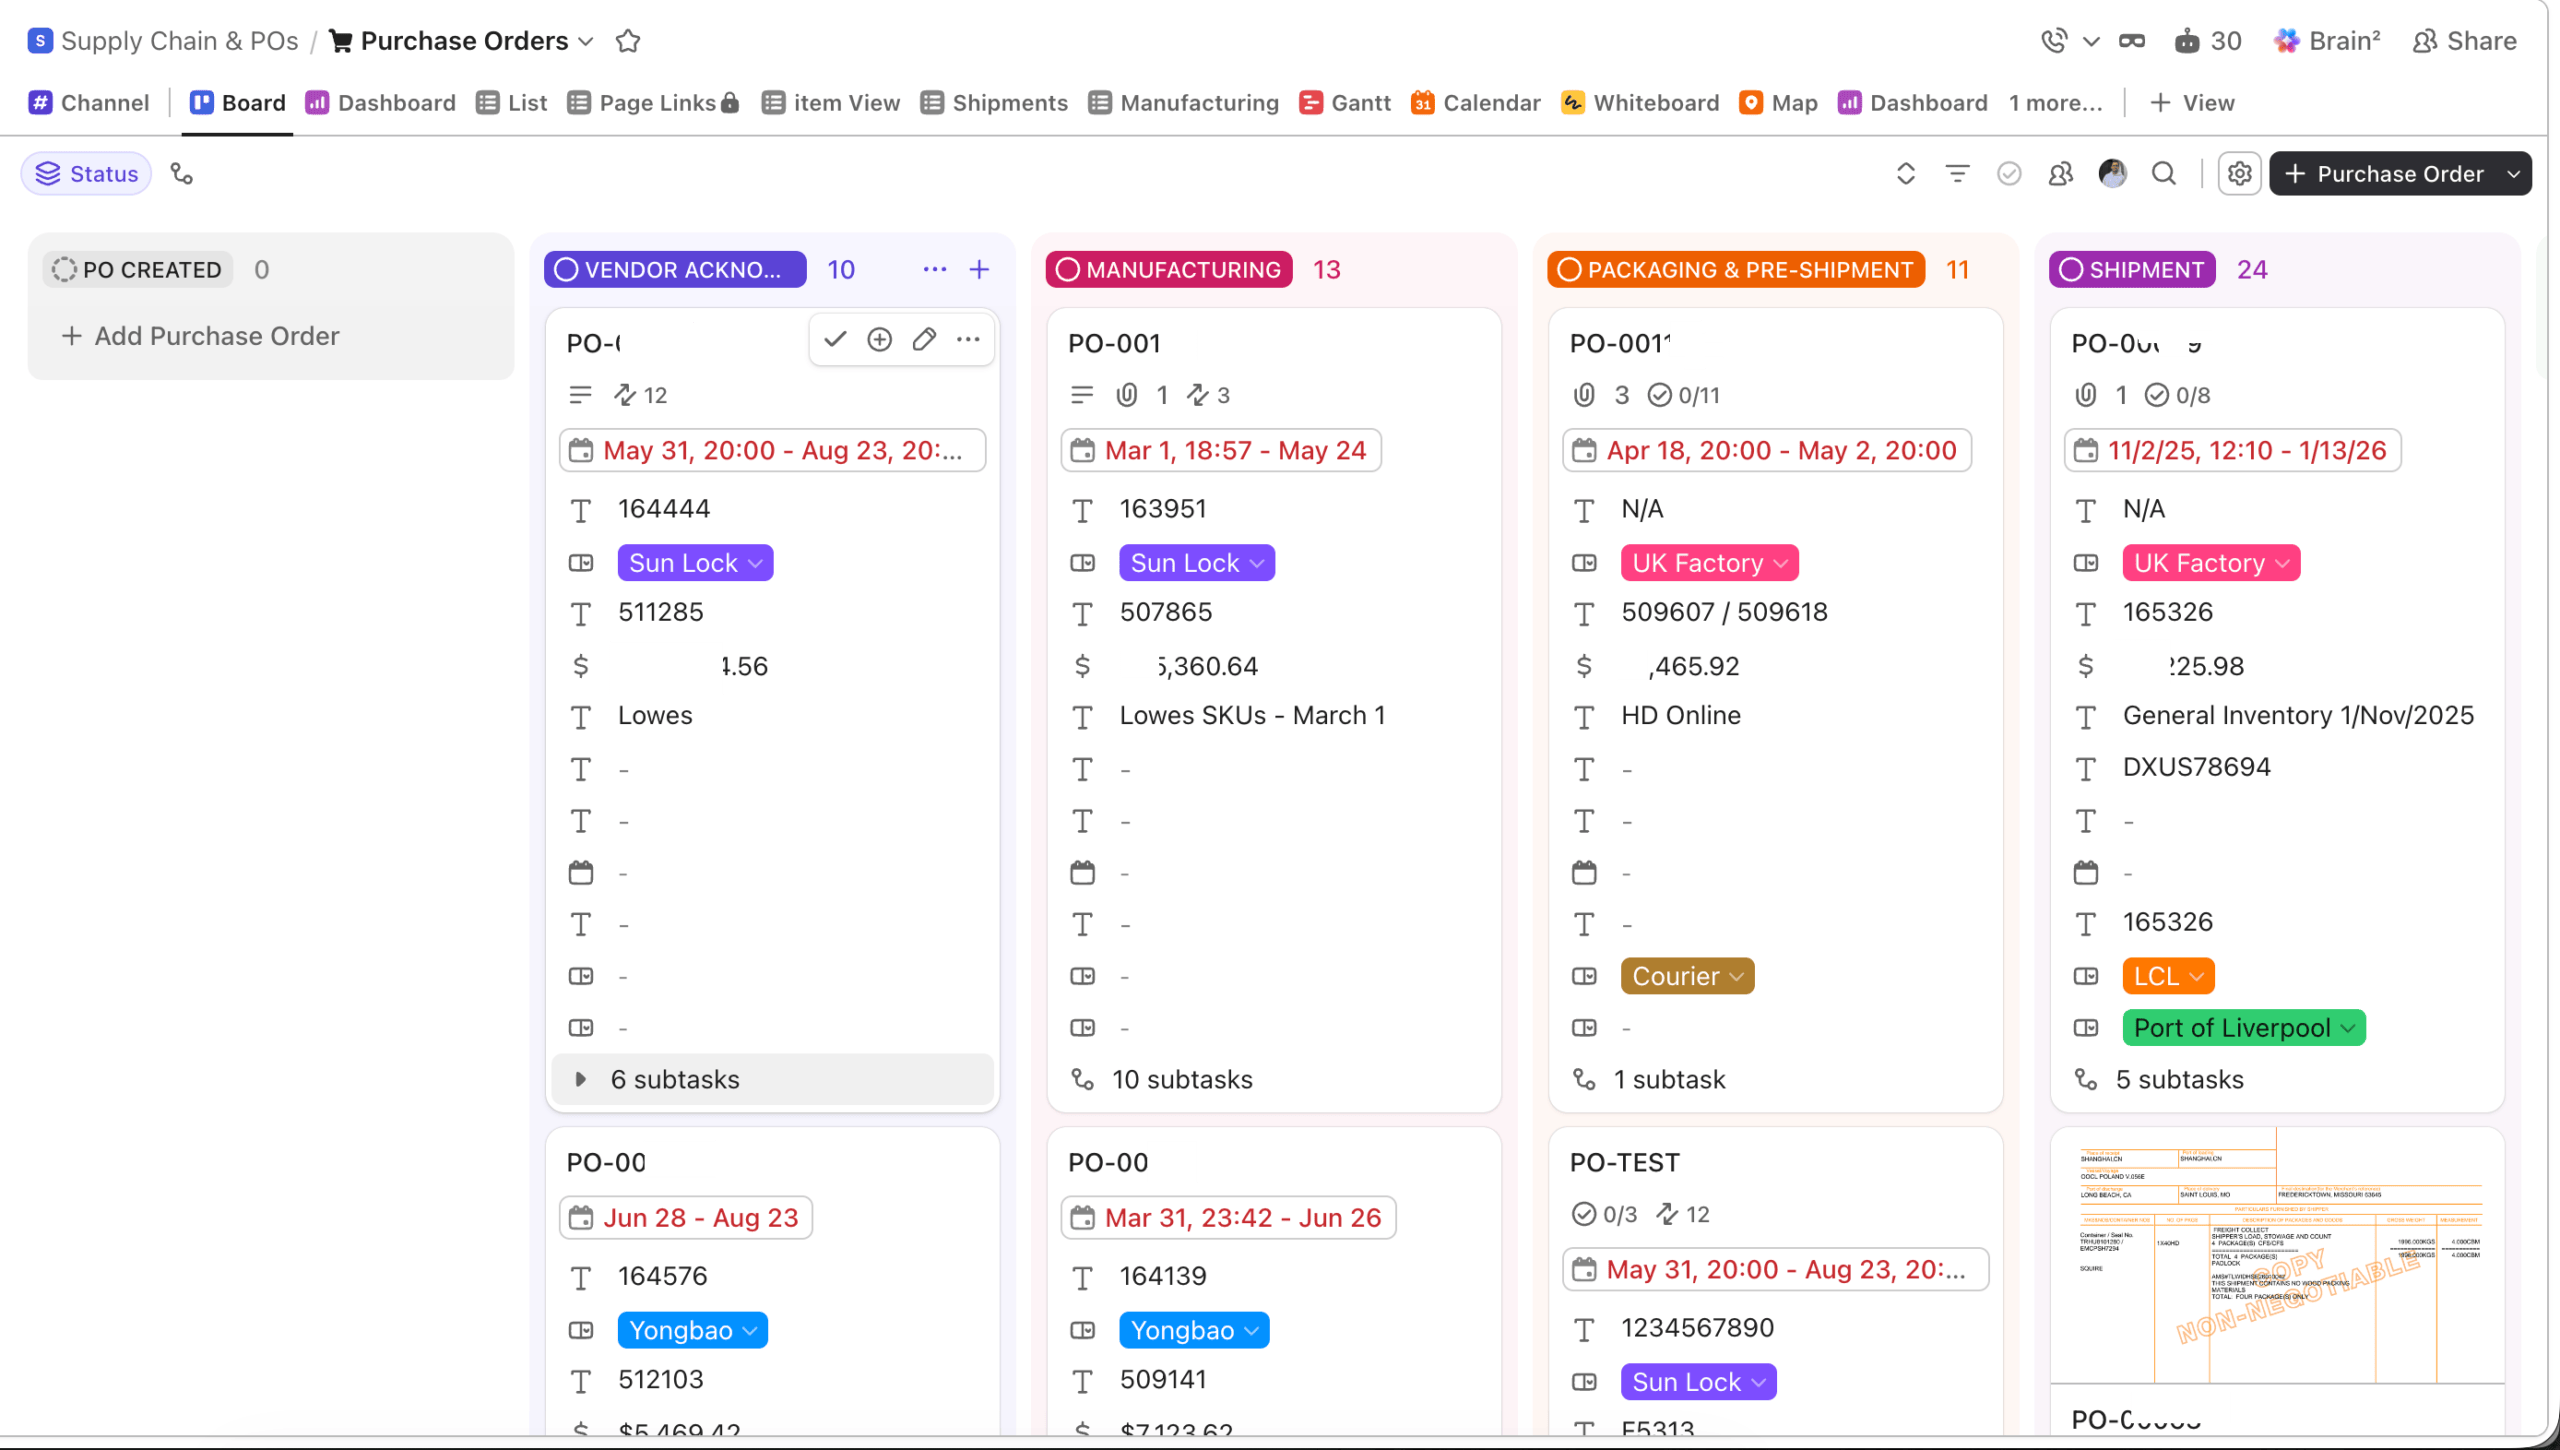2560x1450 pixels.
Task: Favorite Purchase Orders with the star icon
Action: [627, 41]
